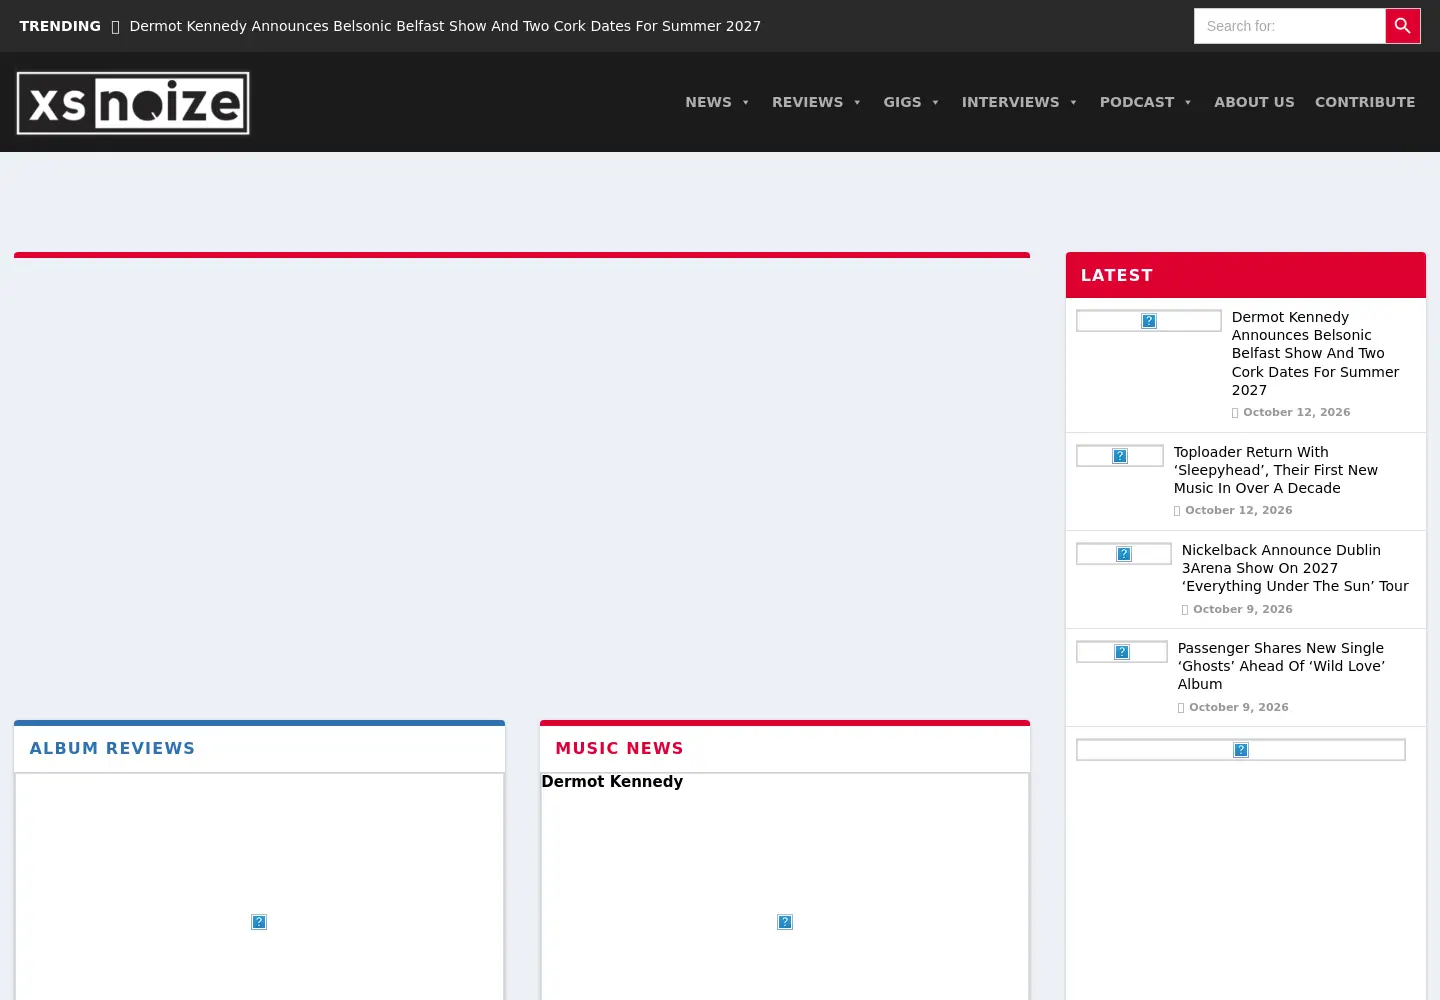This screenshot has height=1000, width=1440.
Task: Open Passenger article thumbnail in Latest
Action: click(x=1122, y=652)
